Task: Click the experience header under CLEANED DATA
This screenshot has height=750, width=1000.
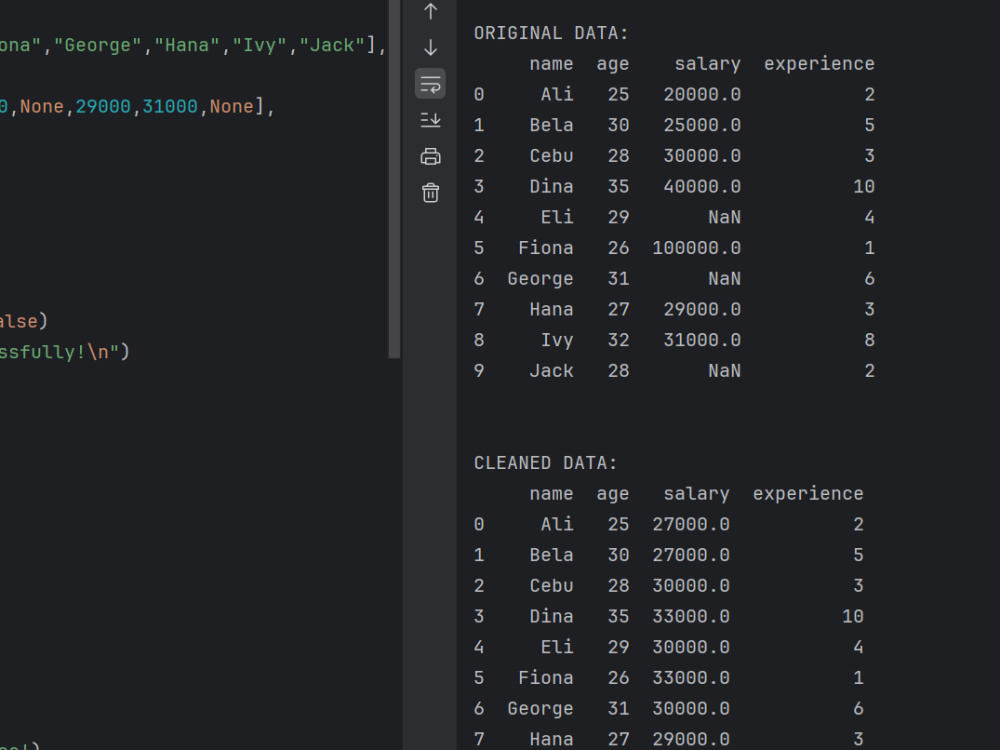Action: click(x=808, y=493)
